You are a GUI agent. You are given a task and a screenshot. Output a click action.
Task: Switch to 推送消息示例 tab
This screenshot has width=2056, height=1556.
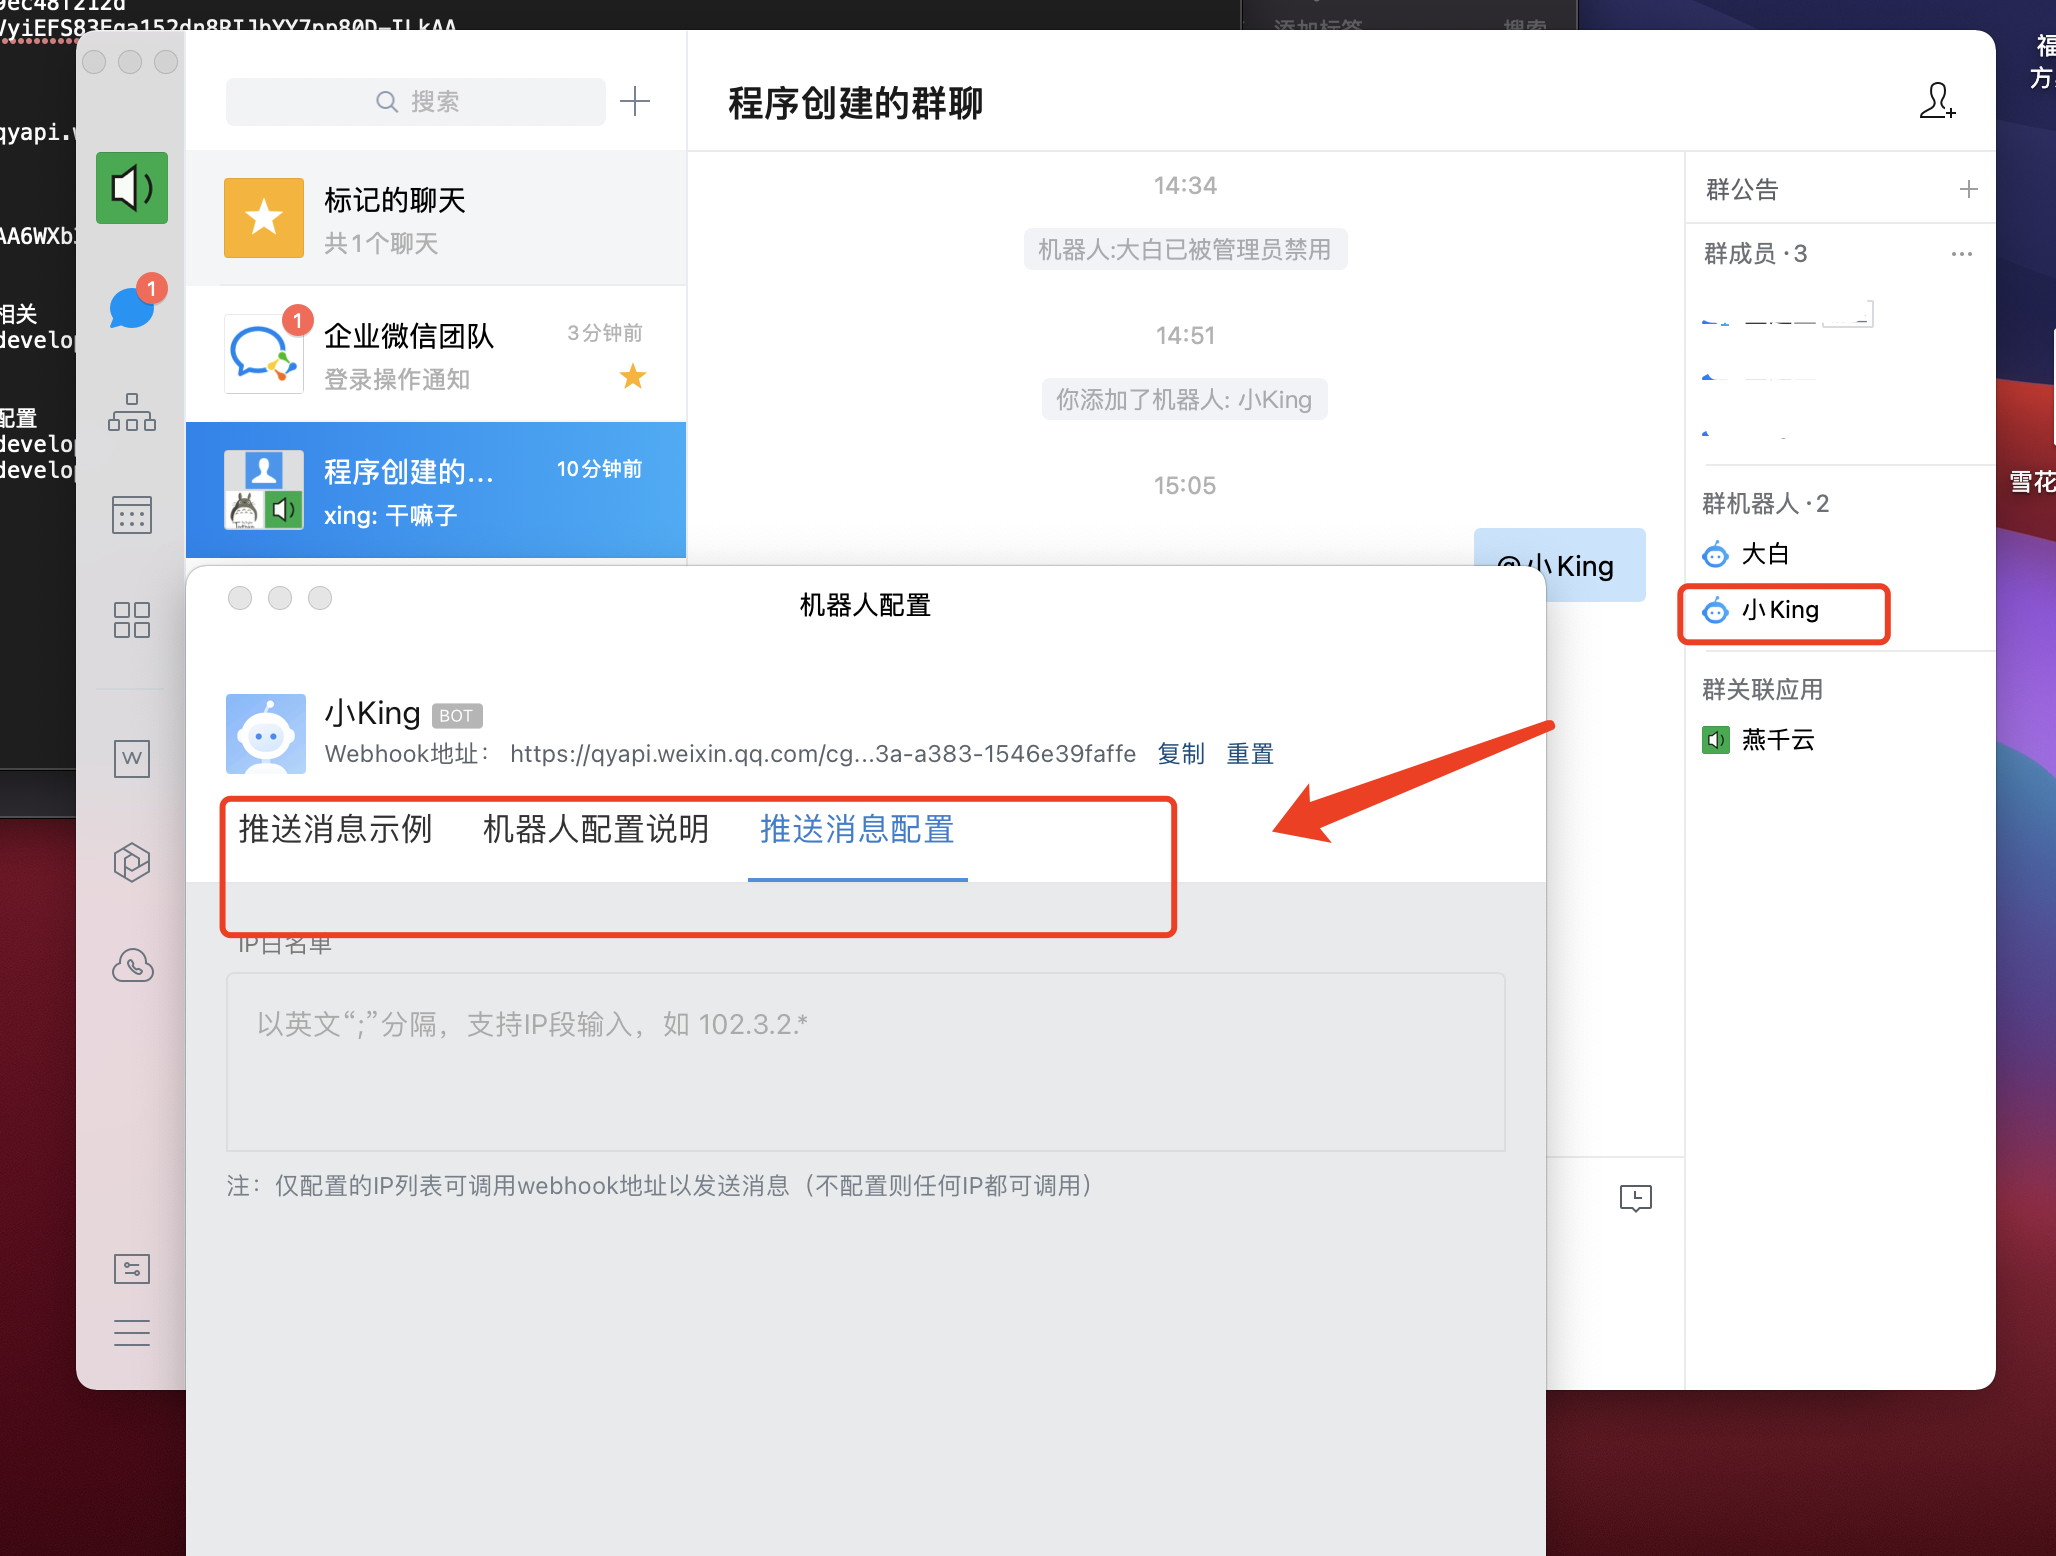coord(335,829)
